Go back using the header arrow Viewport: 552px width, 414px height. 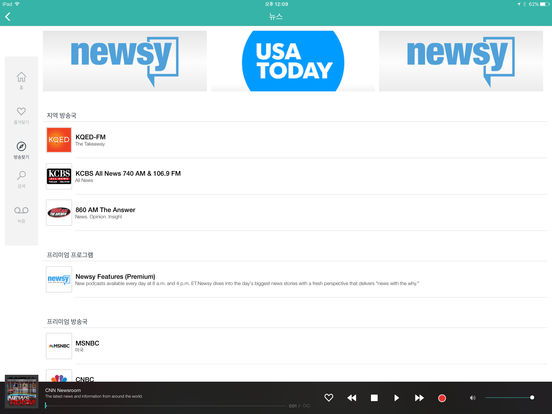[x=8, y=17]
